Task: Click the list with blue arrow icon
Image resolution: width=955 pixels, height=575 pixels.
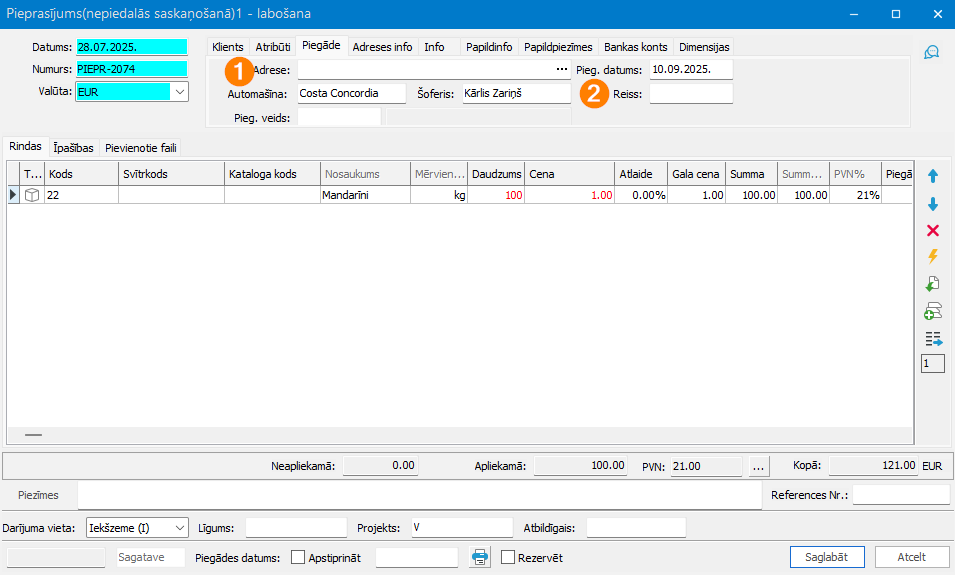Action: tap(932, 339)
